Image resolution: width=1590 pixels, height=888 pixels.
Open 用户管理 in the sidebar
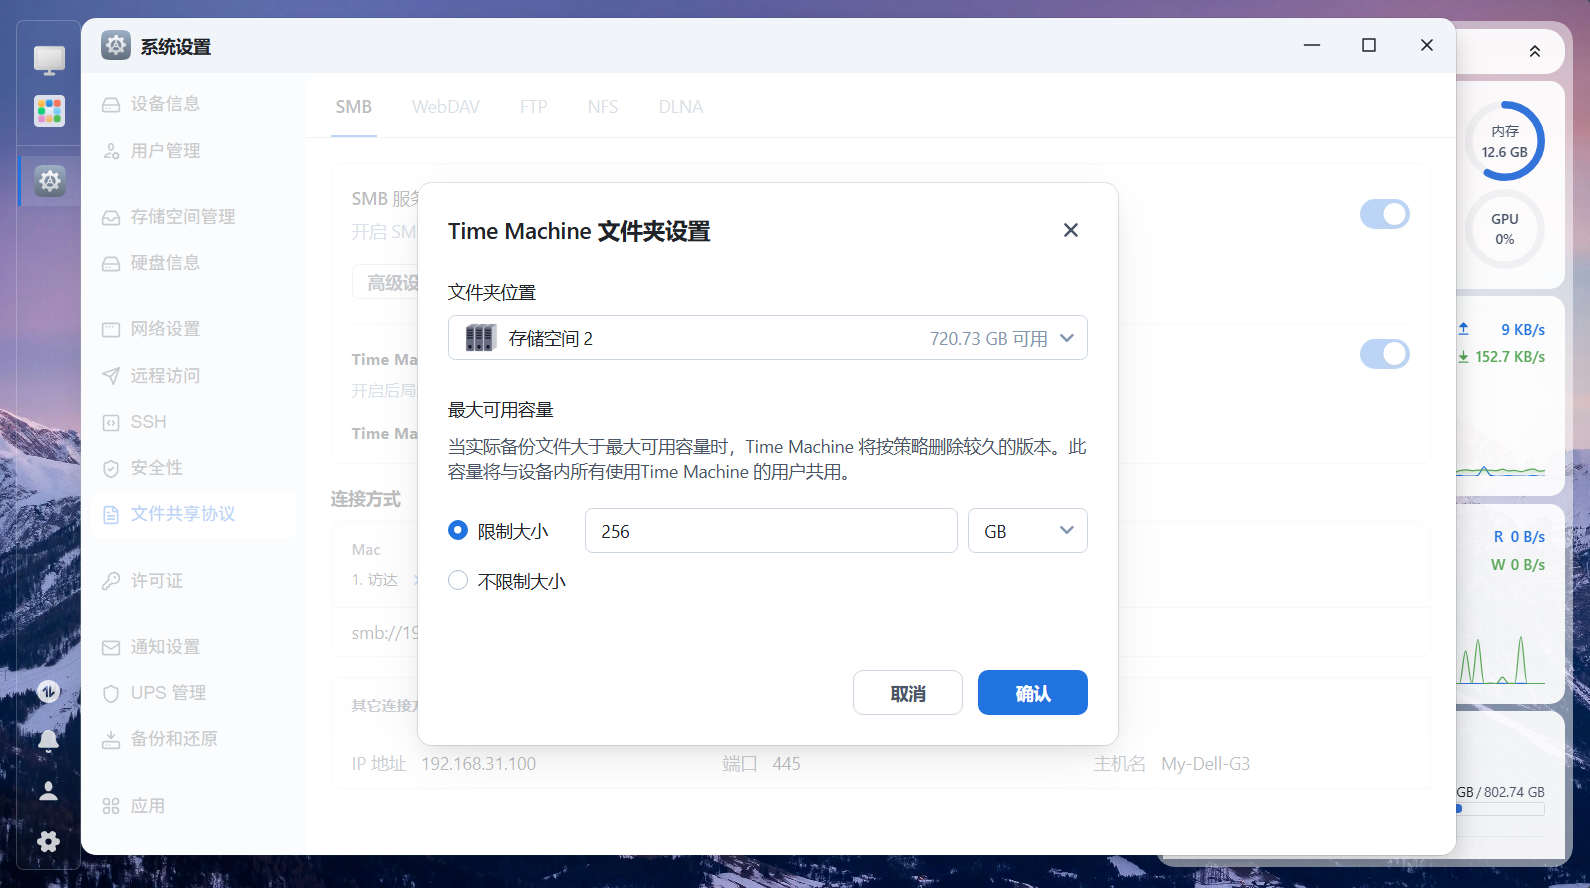pos(194,151)
